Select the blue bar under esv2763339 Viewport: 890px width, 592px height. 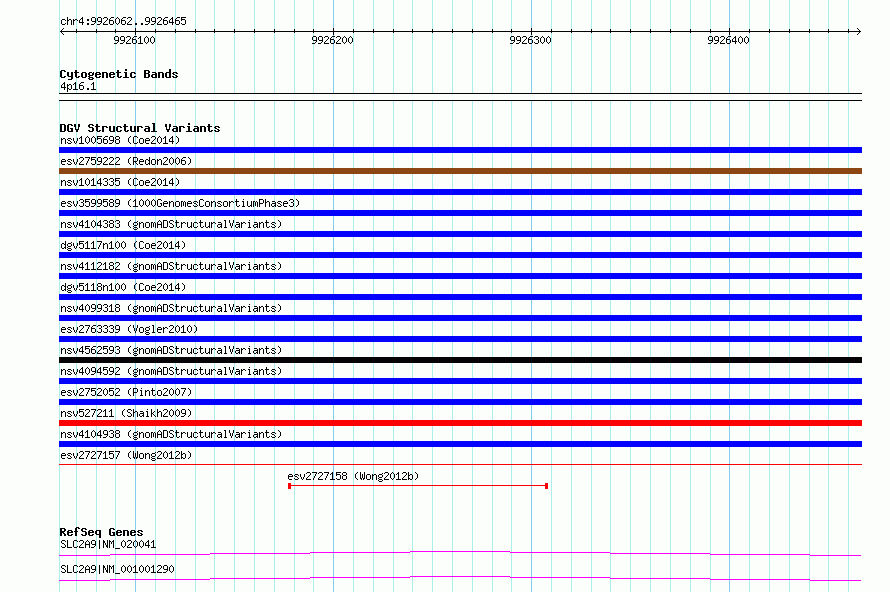coord(460,339)
